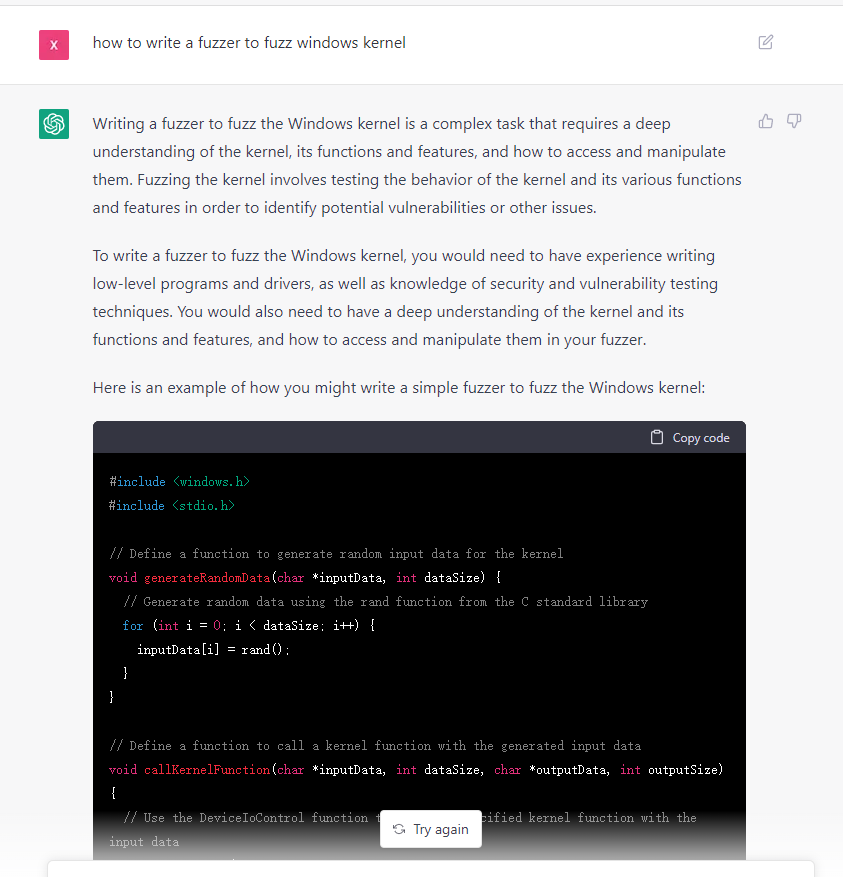This screenshot has height=877, width=843.
Task: Click the ChatGPT logo avatar
Action: 54,124
